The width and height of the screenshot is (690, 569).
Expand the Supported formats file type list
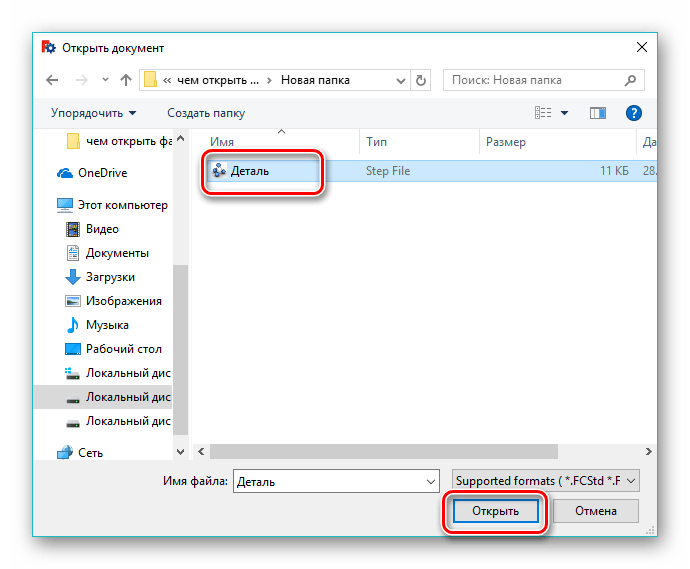(545, 481)
